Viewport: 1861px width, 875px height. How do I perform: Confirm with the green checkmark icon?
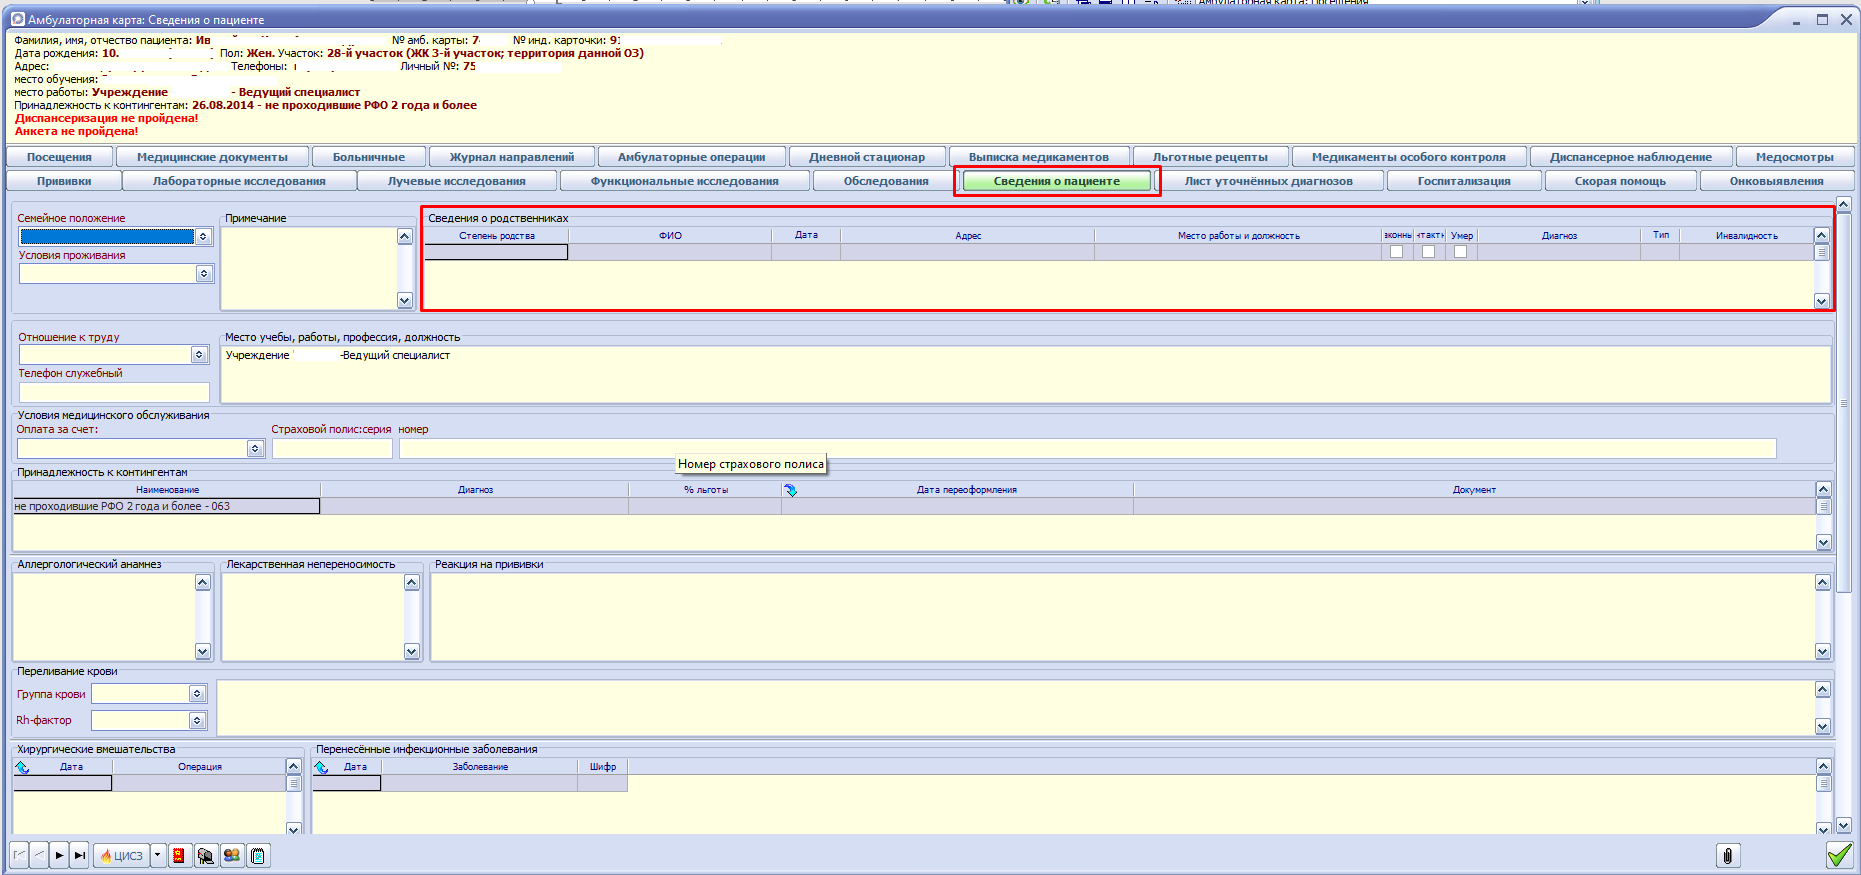pos(1838,855)
